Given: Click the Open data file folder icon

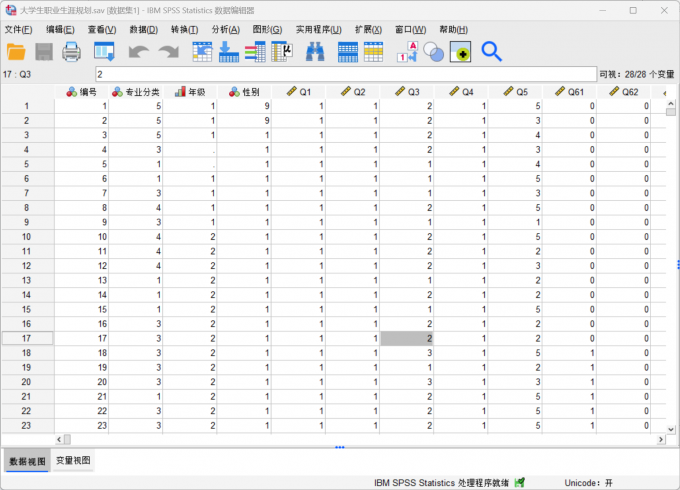Looking at the screenshot, I should (17, 51).
